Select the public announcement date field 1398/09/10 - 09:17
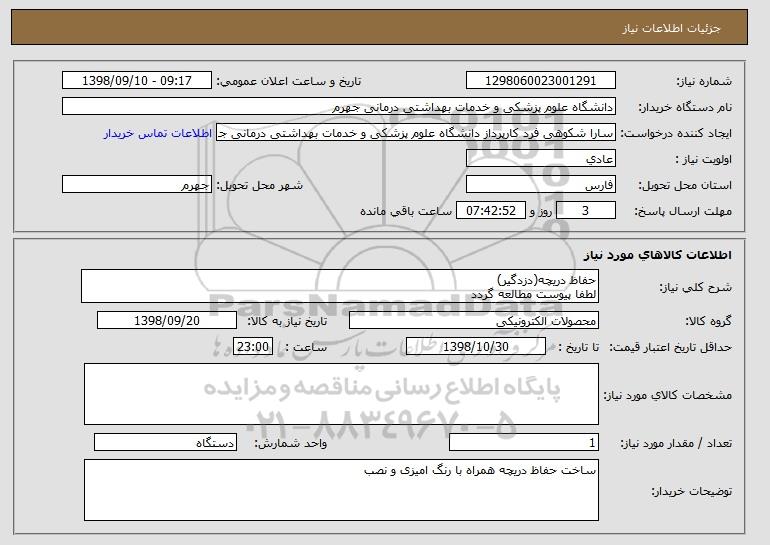Image resolution: width=770 pixels, height=545 pixels. point(137,81)
